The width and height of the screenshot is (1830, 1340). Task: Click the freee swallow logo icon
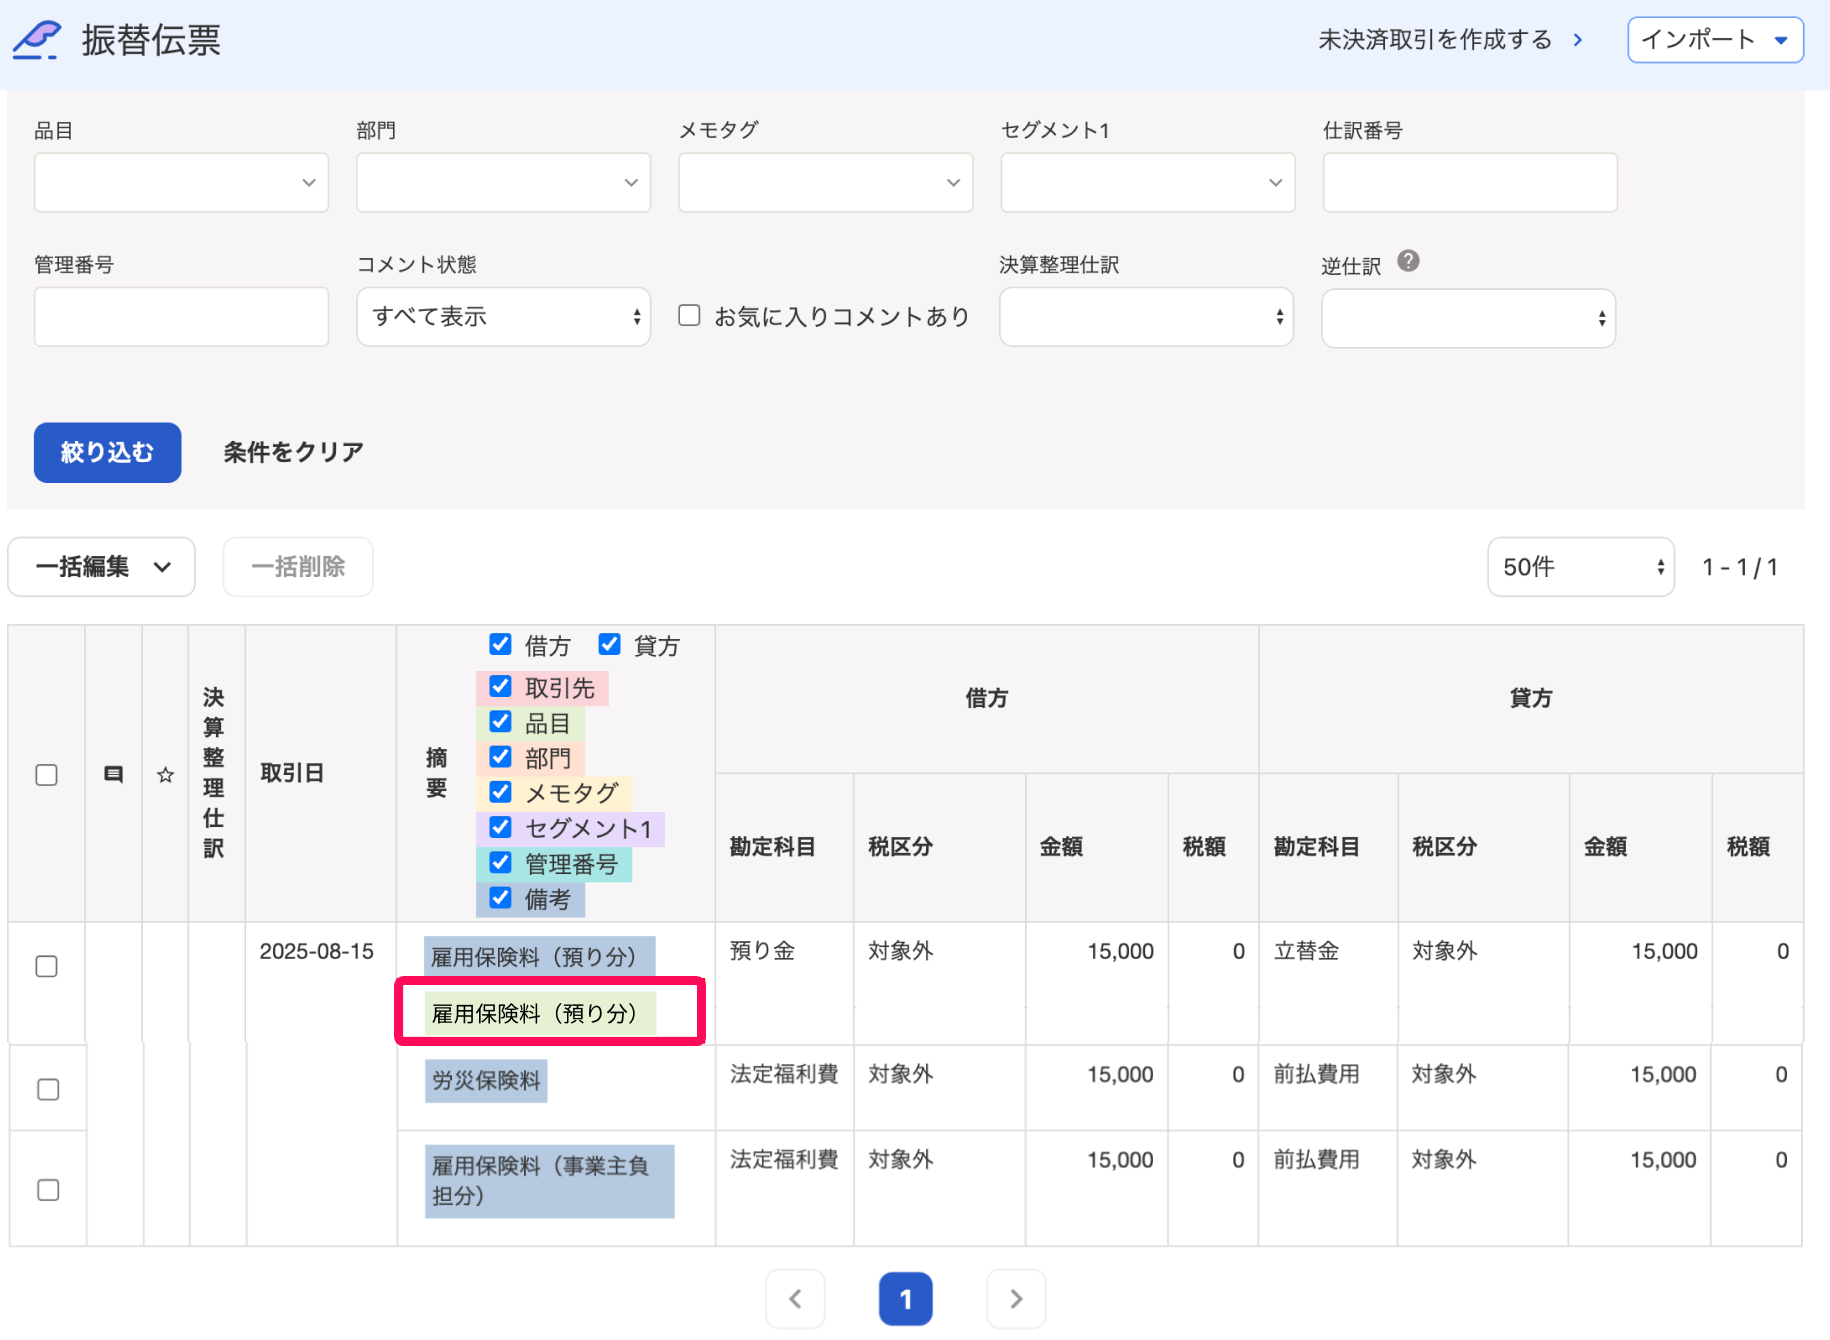coord(37,40)
